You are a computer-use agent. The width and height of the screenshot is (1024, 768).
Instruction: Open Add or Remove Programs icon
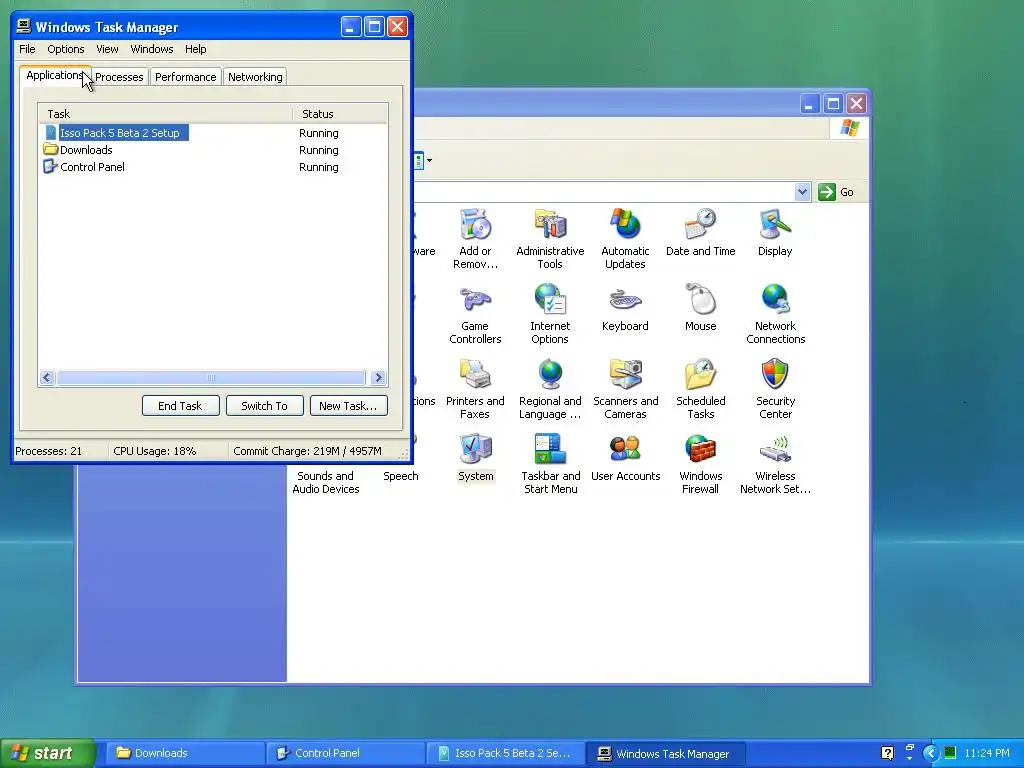[475, 225]
